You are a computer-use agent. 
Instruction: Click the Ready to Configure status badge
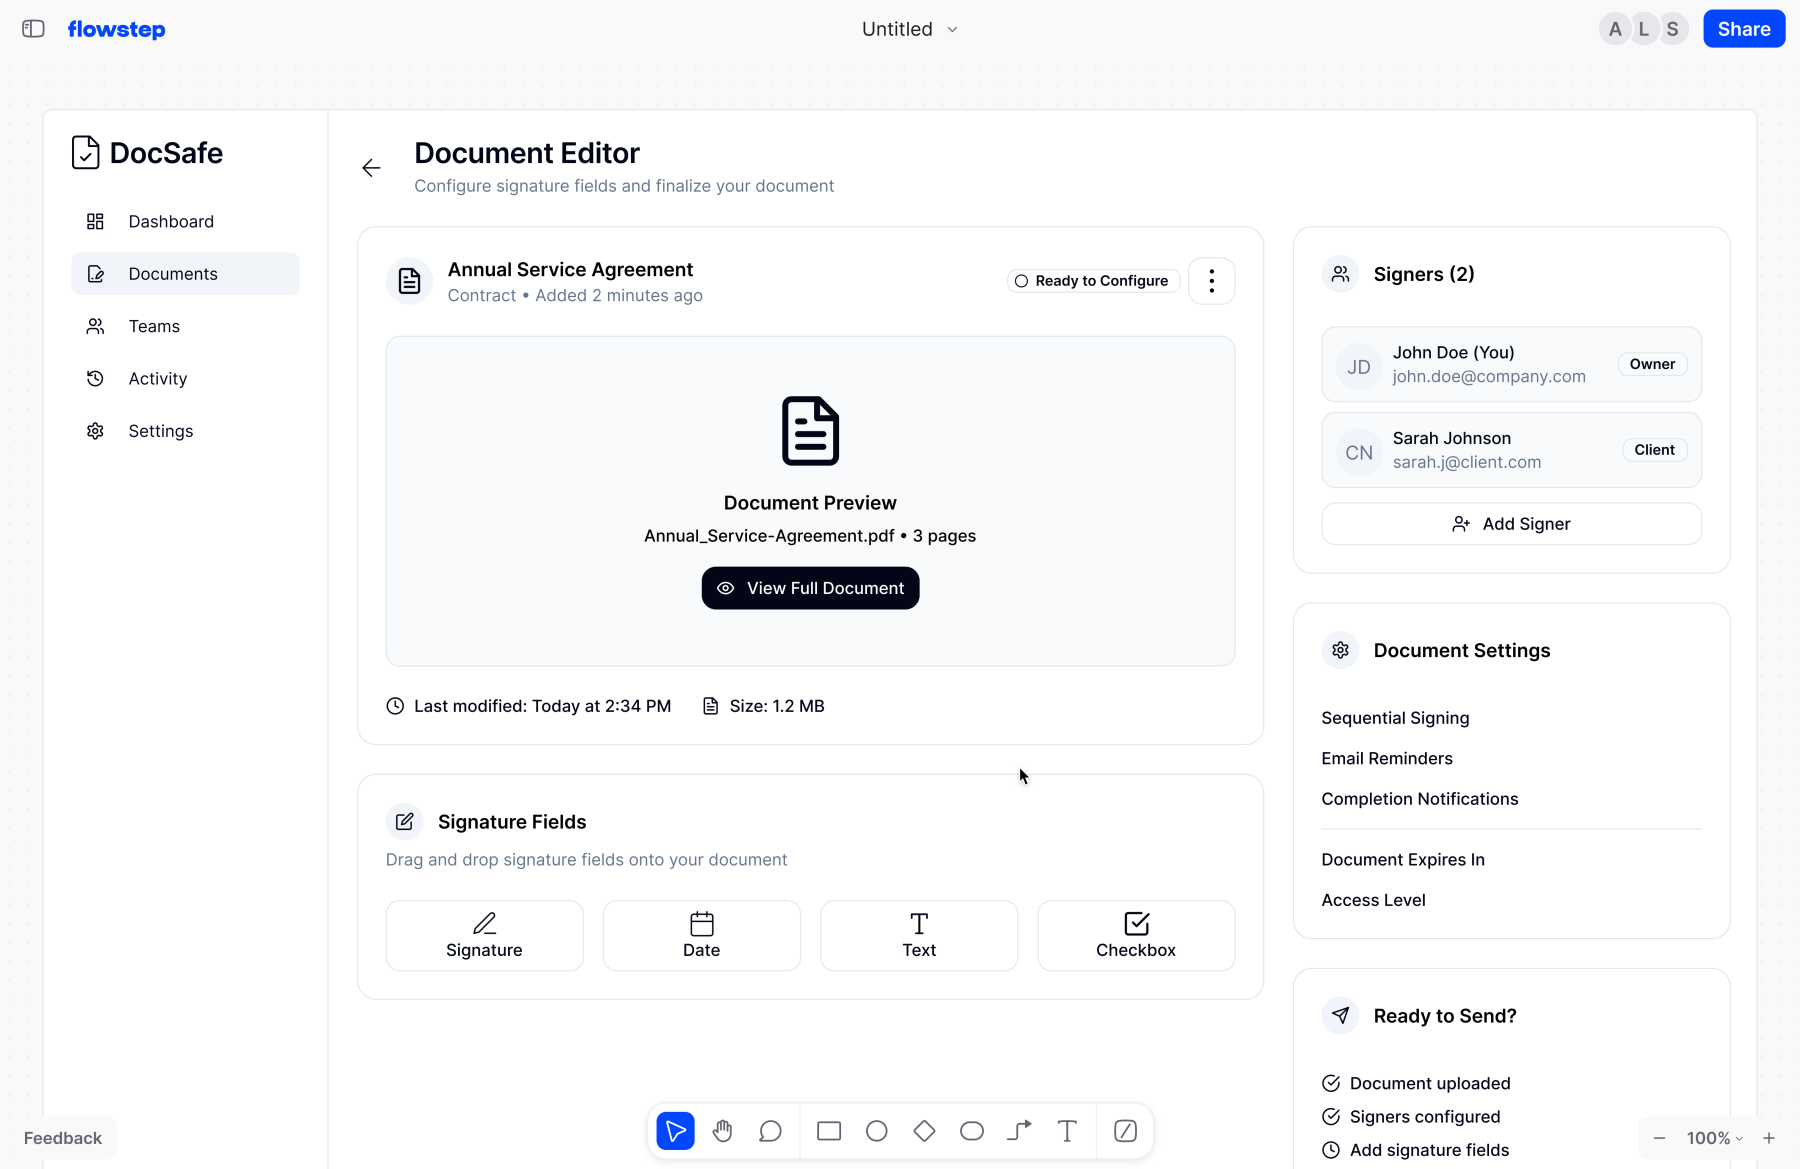(1093, 281)
